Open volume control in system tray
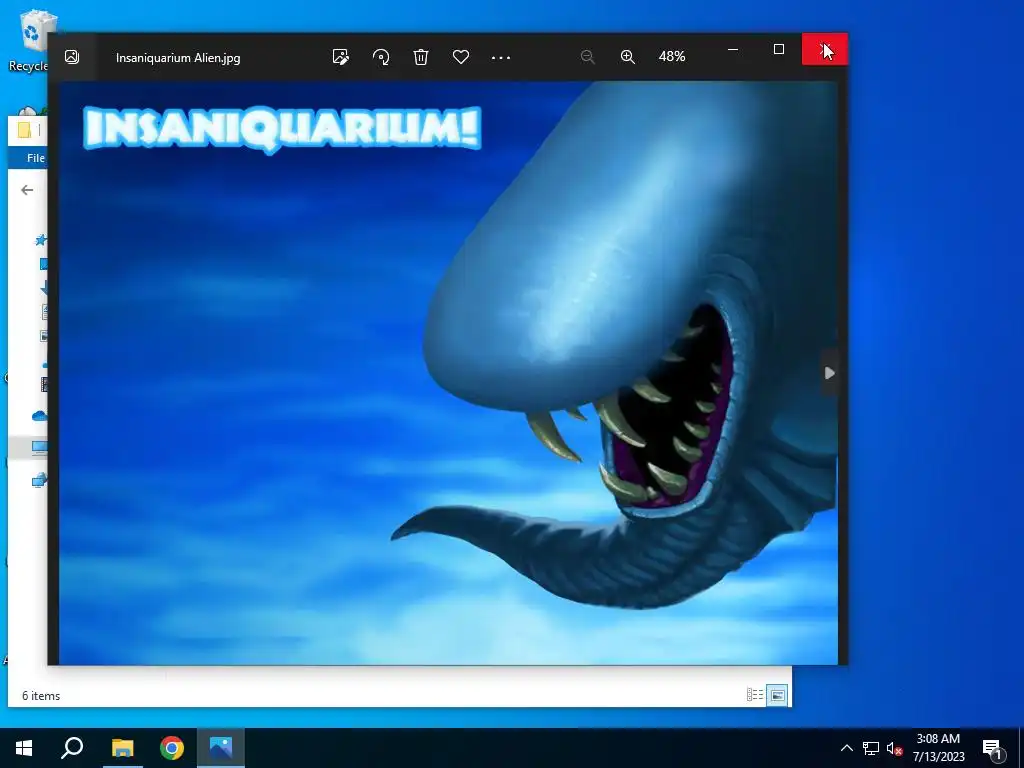 coord(894,748)
